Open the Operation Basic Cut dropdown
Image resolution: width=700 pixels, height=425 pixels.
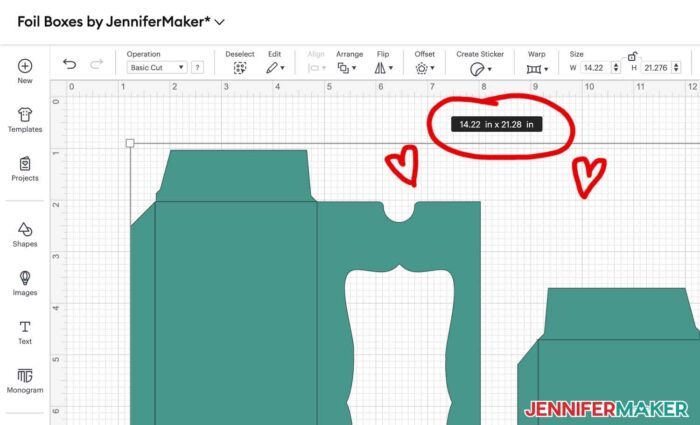[157, 67]
